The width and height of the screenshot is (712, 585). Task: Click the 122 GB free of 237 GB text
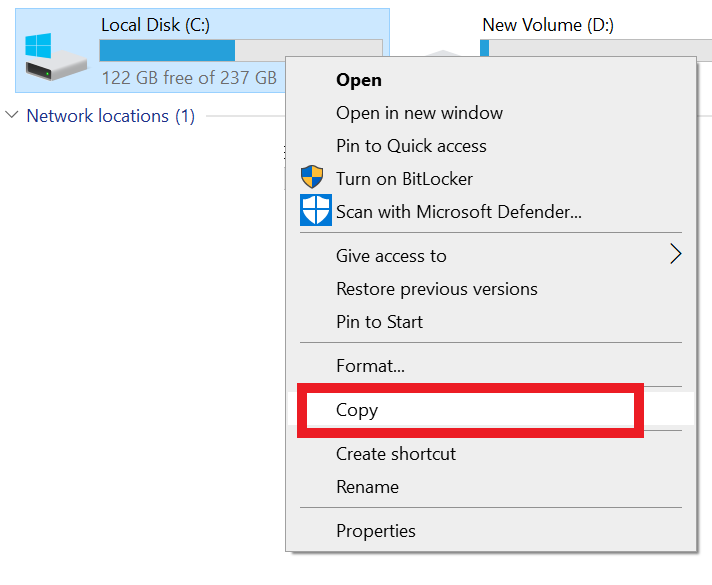(x=188, y=77)
